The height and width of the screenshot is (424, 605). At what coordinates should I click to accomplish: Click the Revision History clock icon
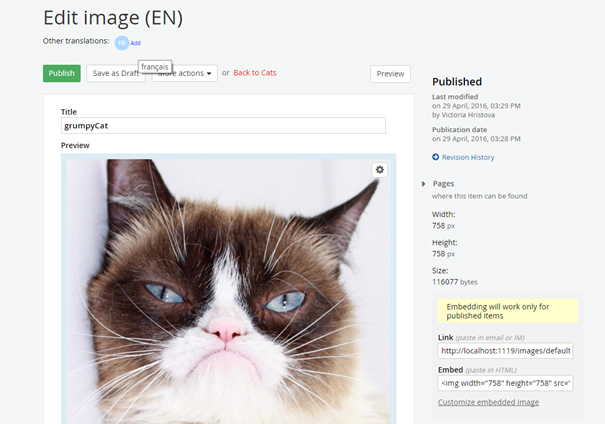click(436, 157)
